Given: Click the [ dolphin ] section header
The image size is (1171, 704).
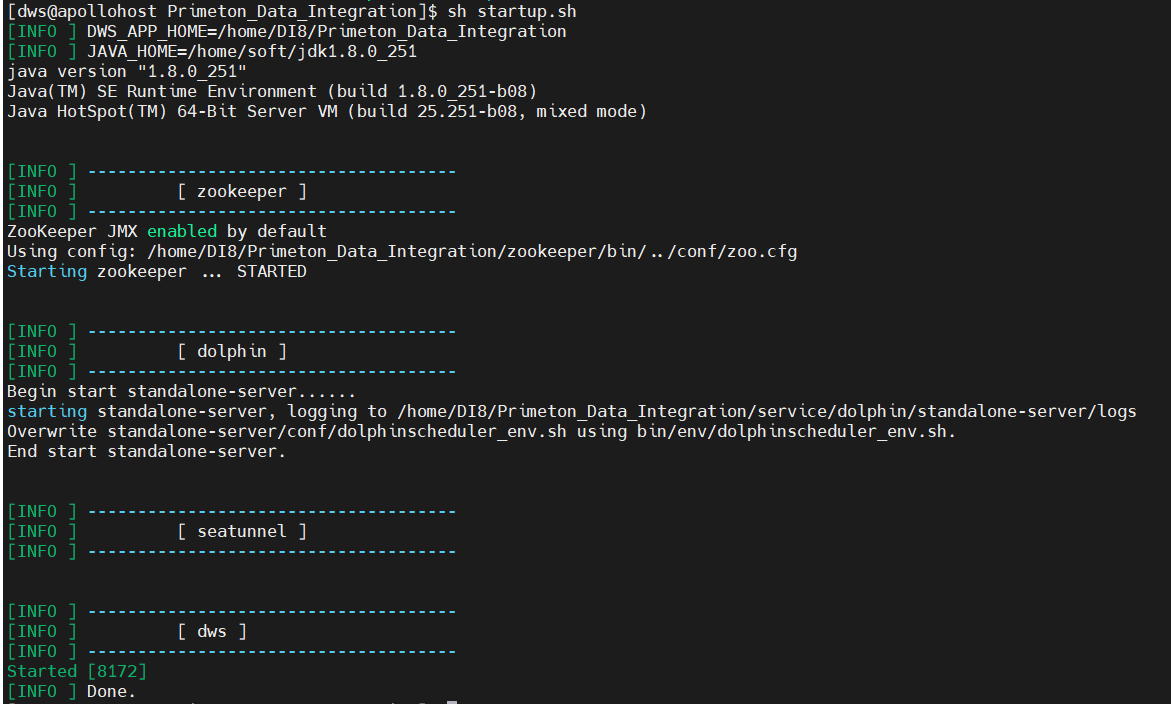Looking at the screenshot, I should [231, 351].
